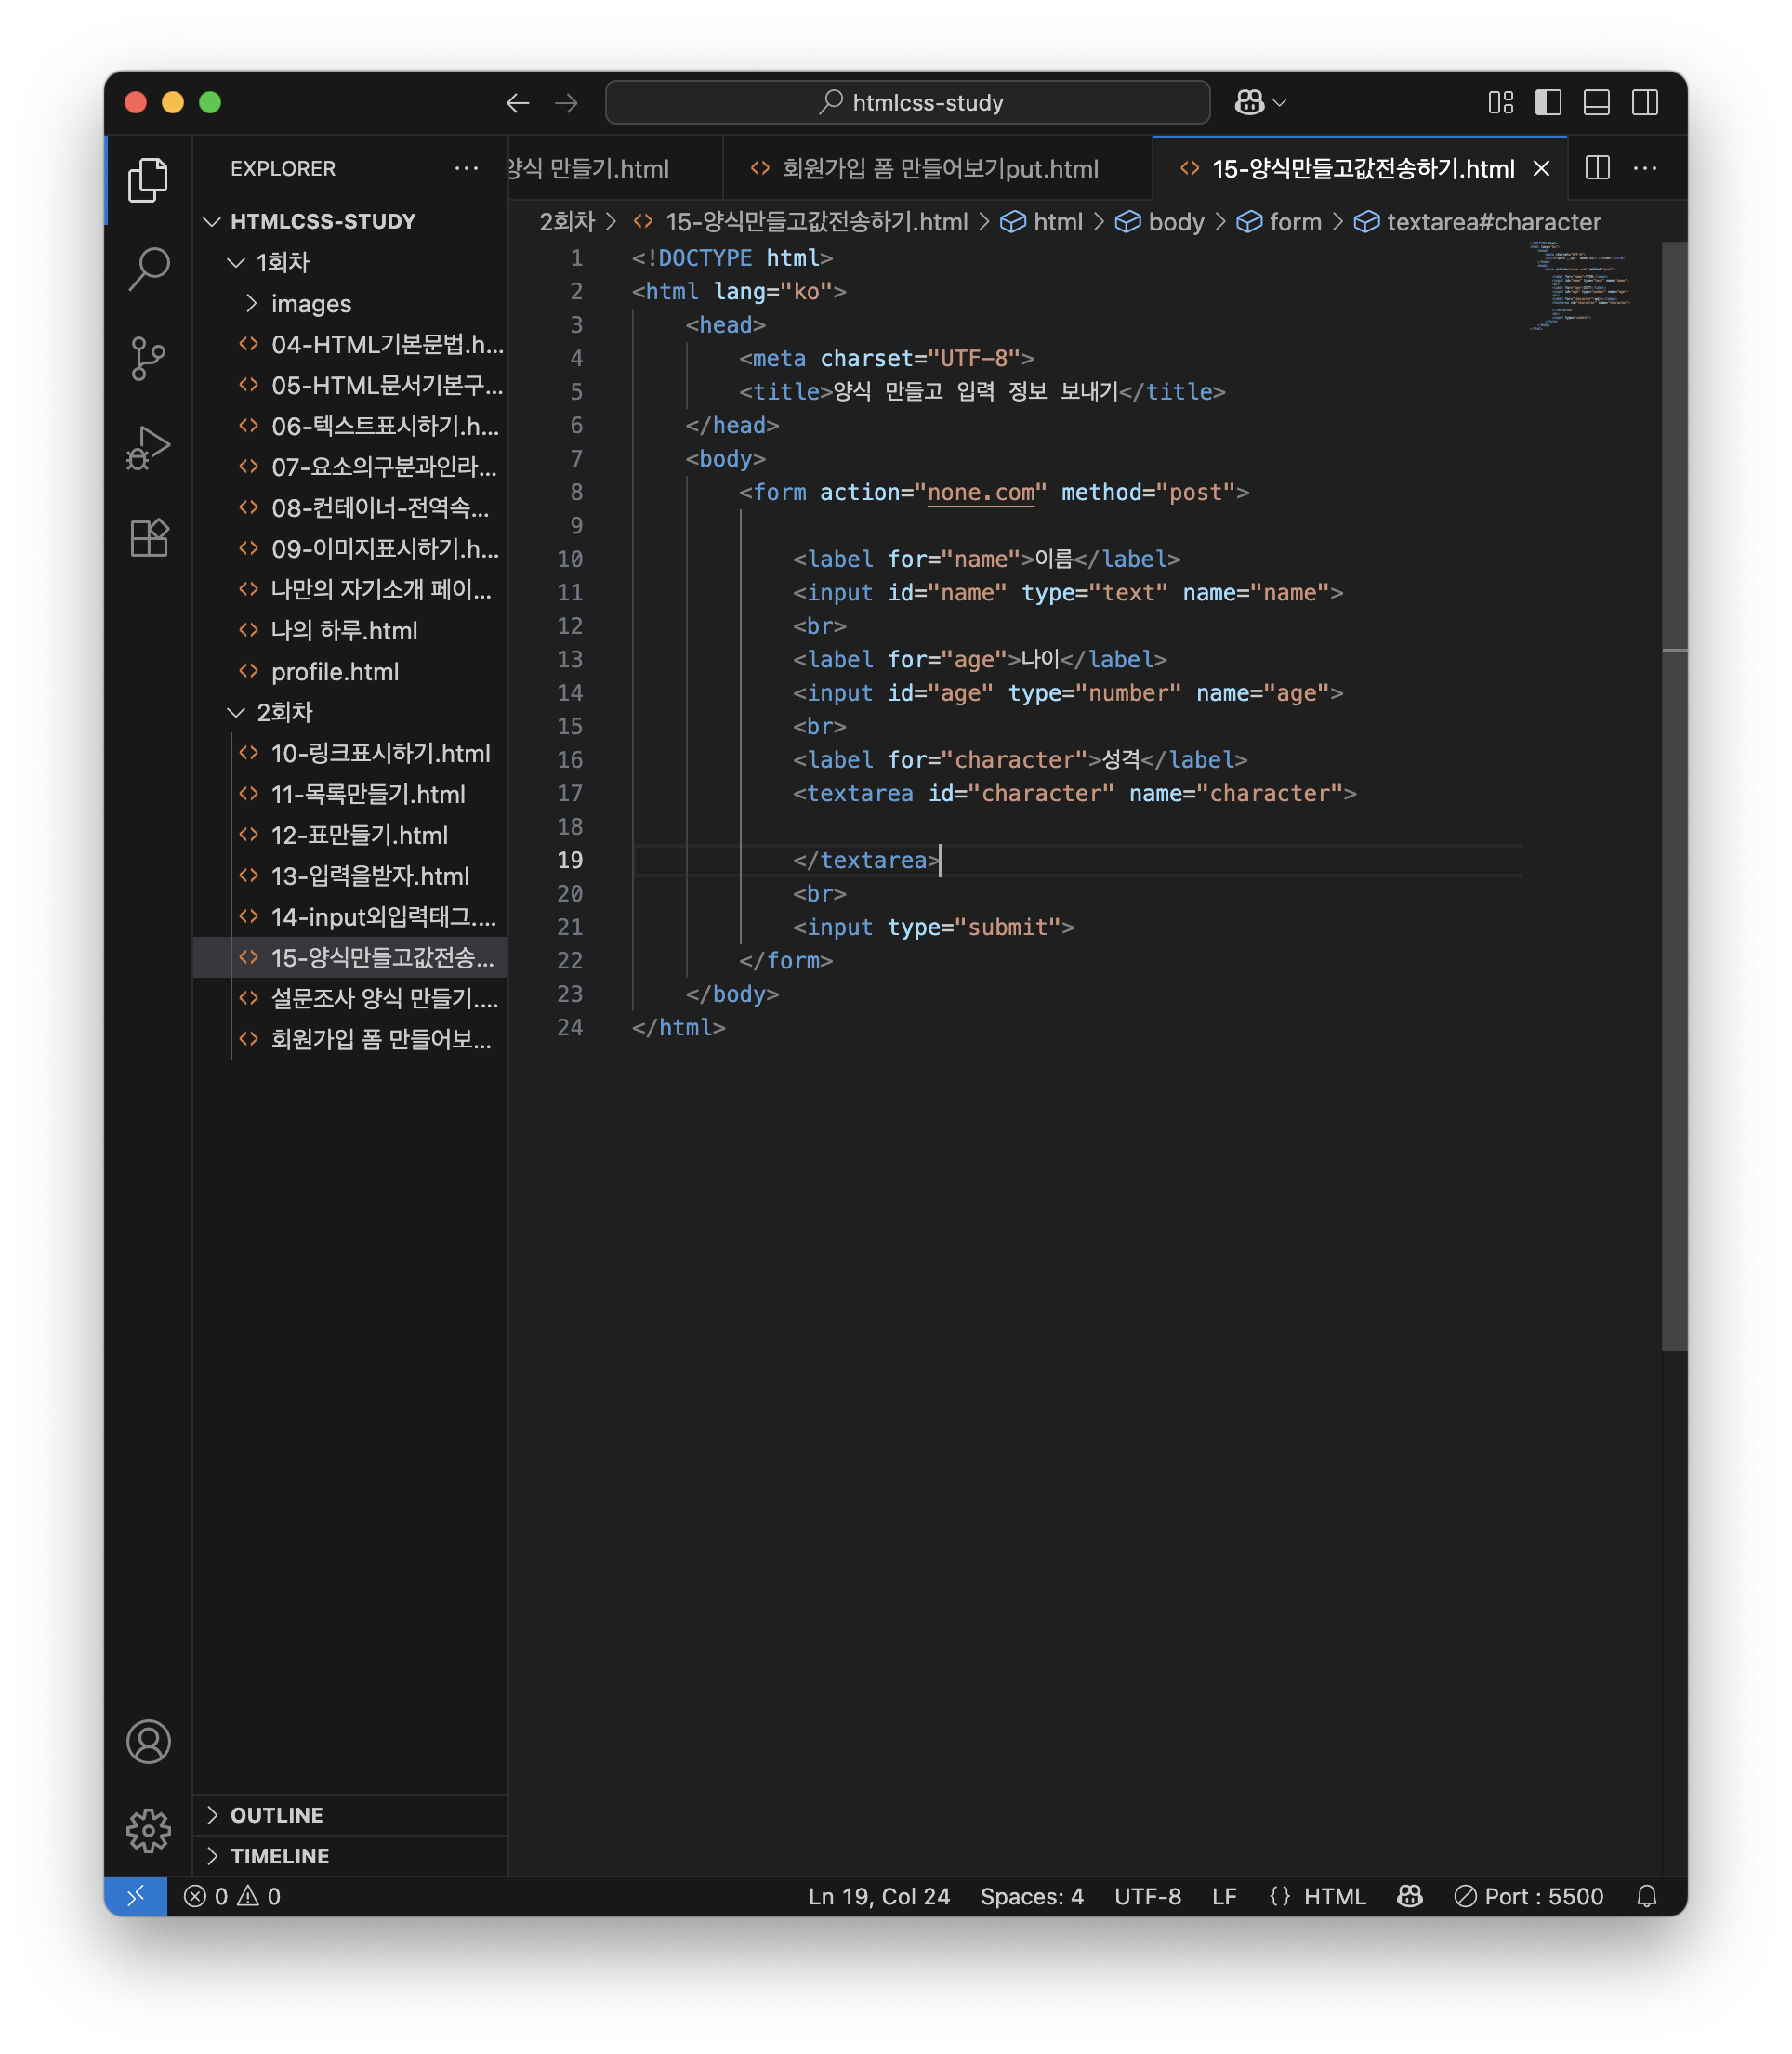Viewport: 1792px width, 2054px height.
Task: Change language mode from HTML
Action: [x=1333, y=1896]
